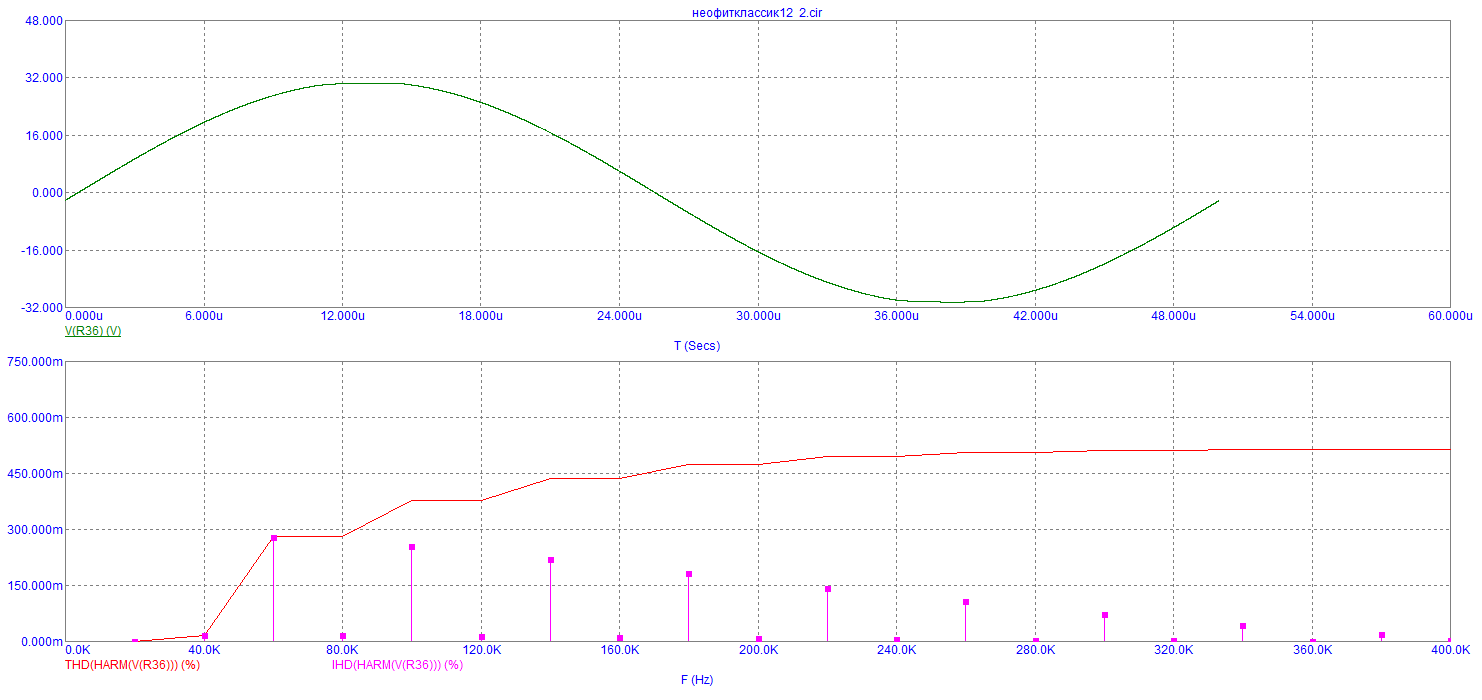1482x700 pixels.
Task: Select the magenta harmonic marker at 220K
Action: (828, 589)
